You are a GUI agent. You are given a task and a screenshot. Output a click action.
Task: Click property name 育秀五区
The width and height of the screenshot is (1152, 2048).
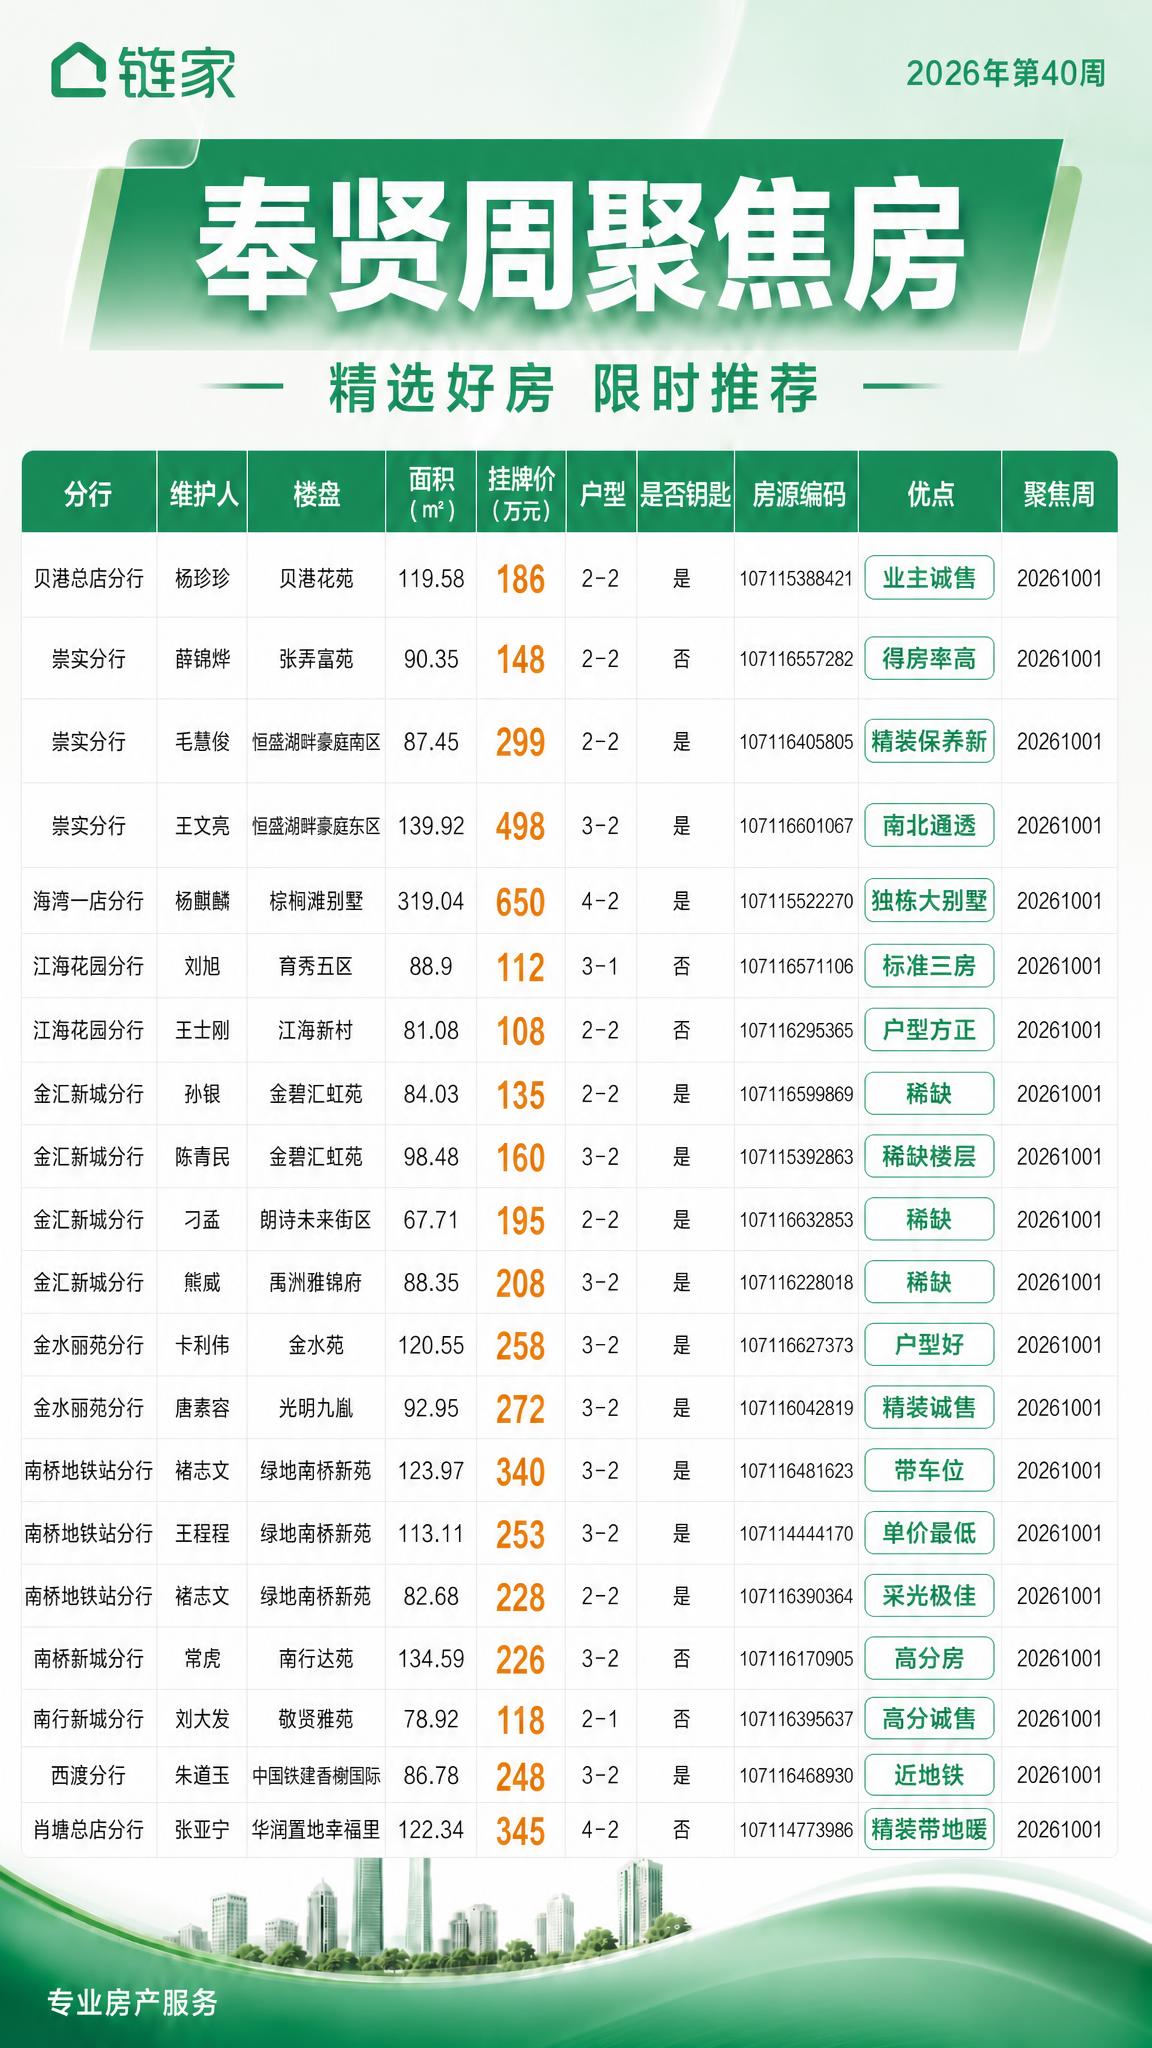click(316, 966)
